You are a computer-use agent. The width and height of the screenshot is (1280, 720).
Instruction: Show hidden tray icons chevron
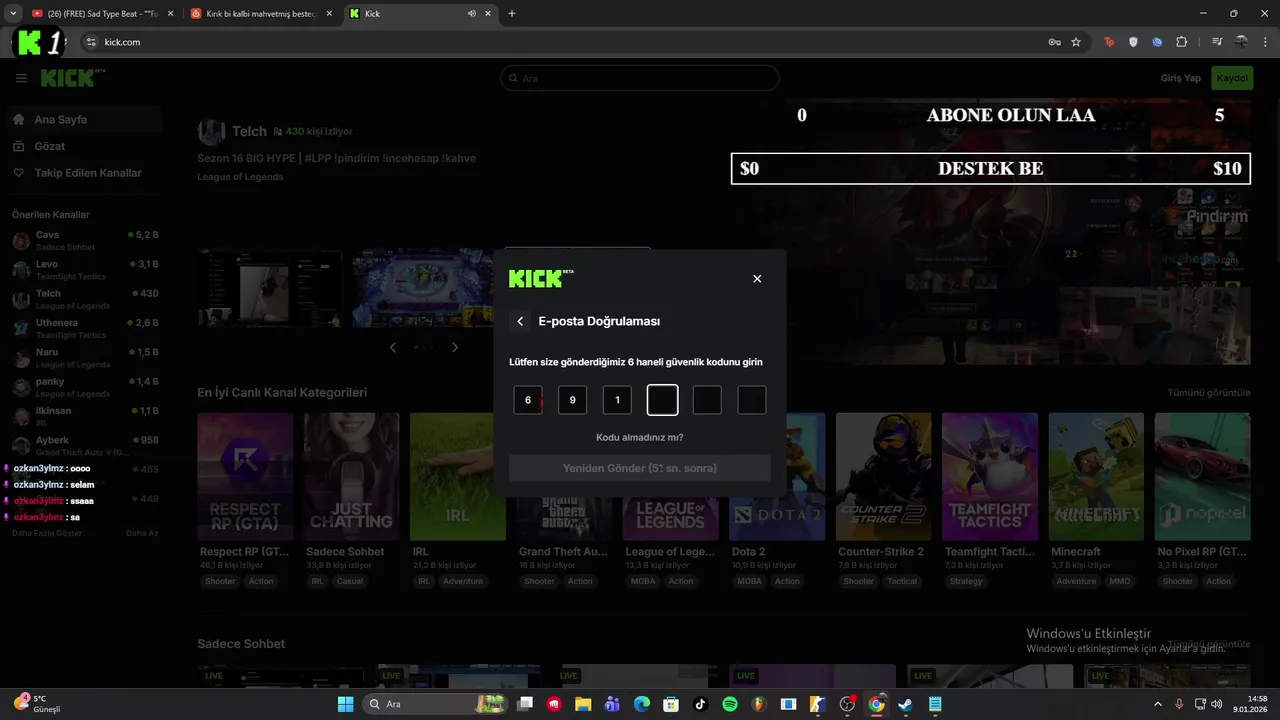[1158, 704]
